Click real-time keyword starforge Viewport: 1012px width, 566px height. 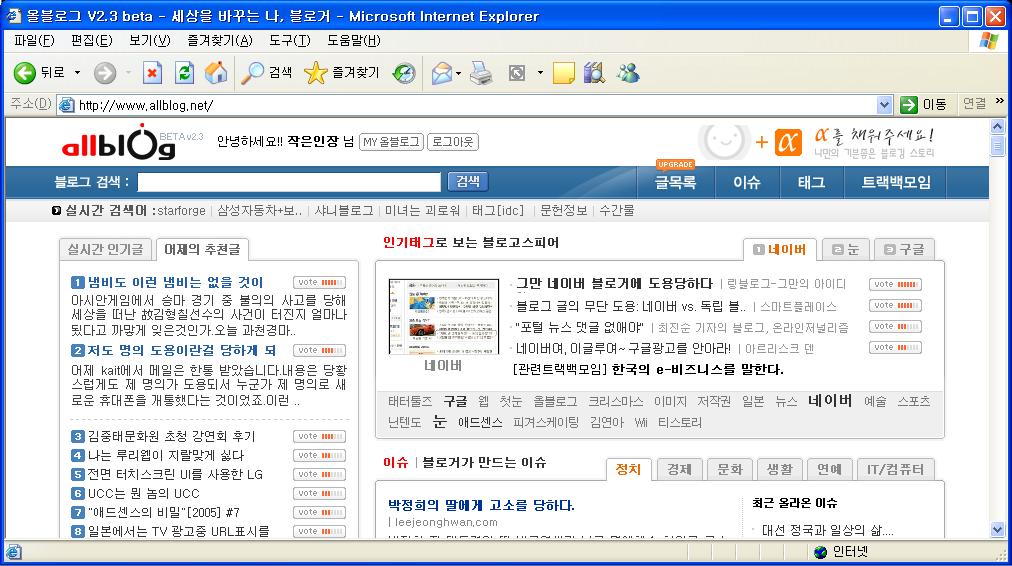tap(181, 210)
